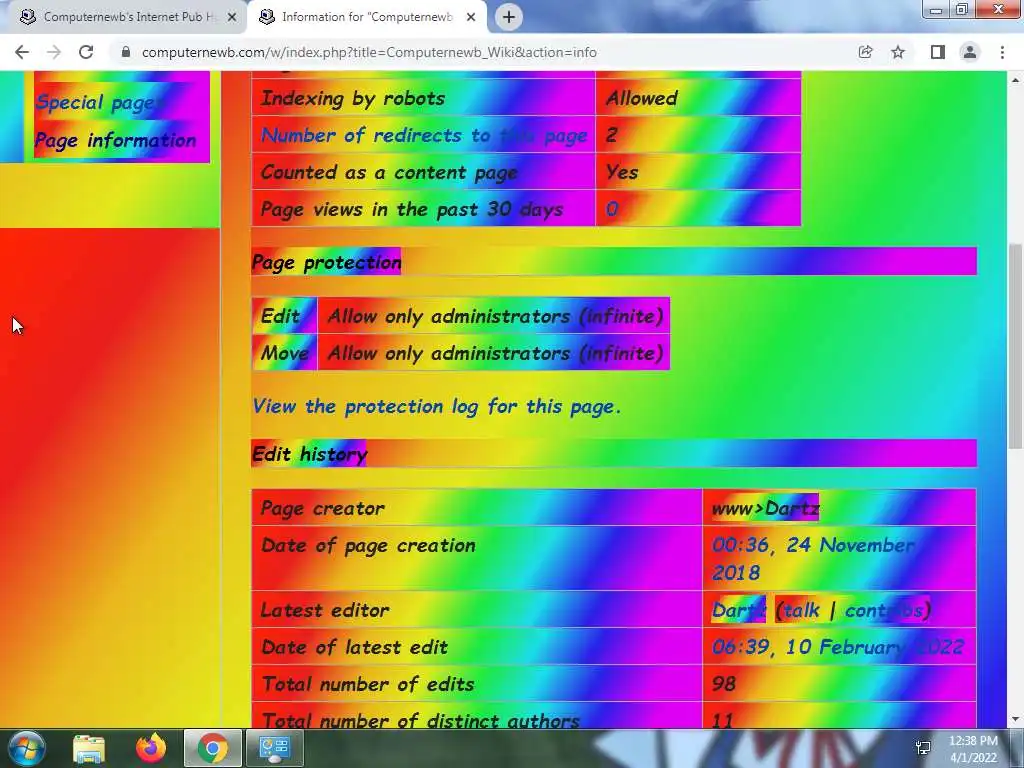Image resolution: width=1024 pixels, height=768 pixels.
Task: Click the Indexing by robots row label
Action: tap(353, 98)
